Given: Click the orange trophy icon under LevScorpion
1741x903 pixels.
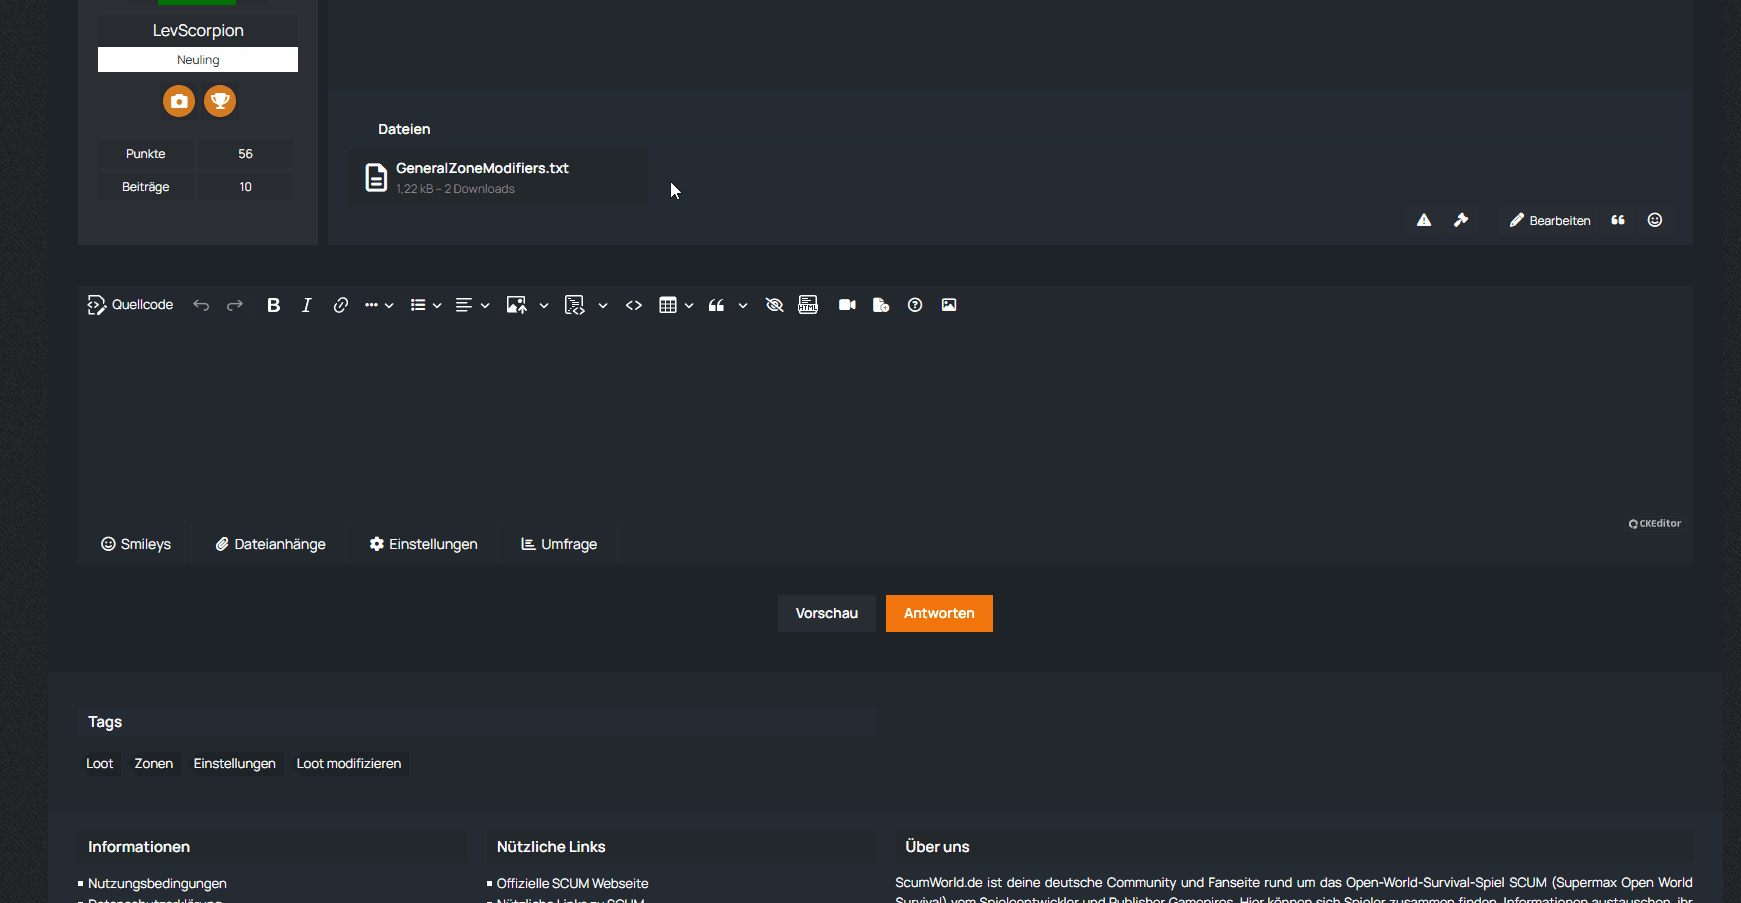Looking at the screenshot, I should coord(220,101).
